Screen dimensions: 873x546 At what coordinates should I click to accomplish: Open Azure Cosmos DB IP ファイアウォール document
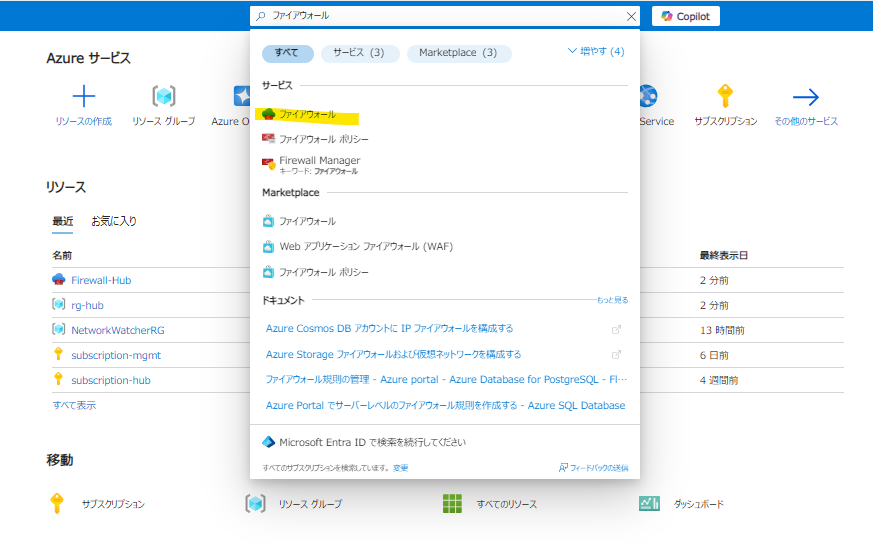pyautogui.click(x=389, y=328)
